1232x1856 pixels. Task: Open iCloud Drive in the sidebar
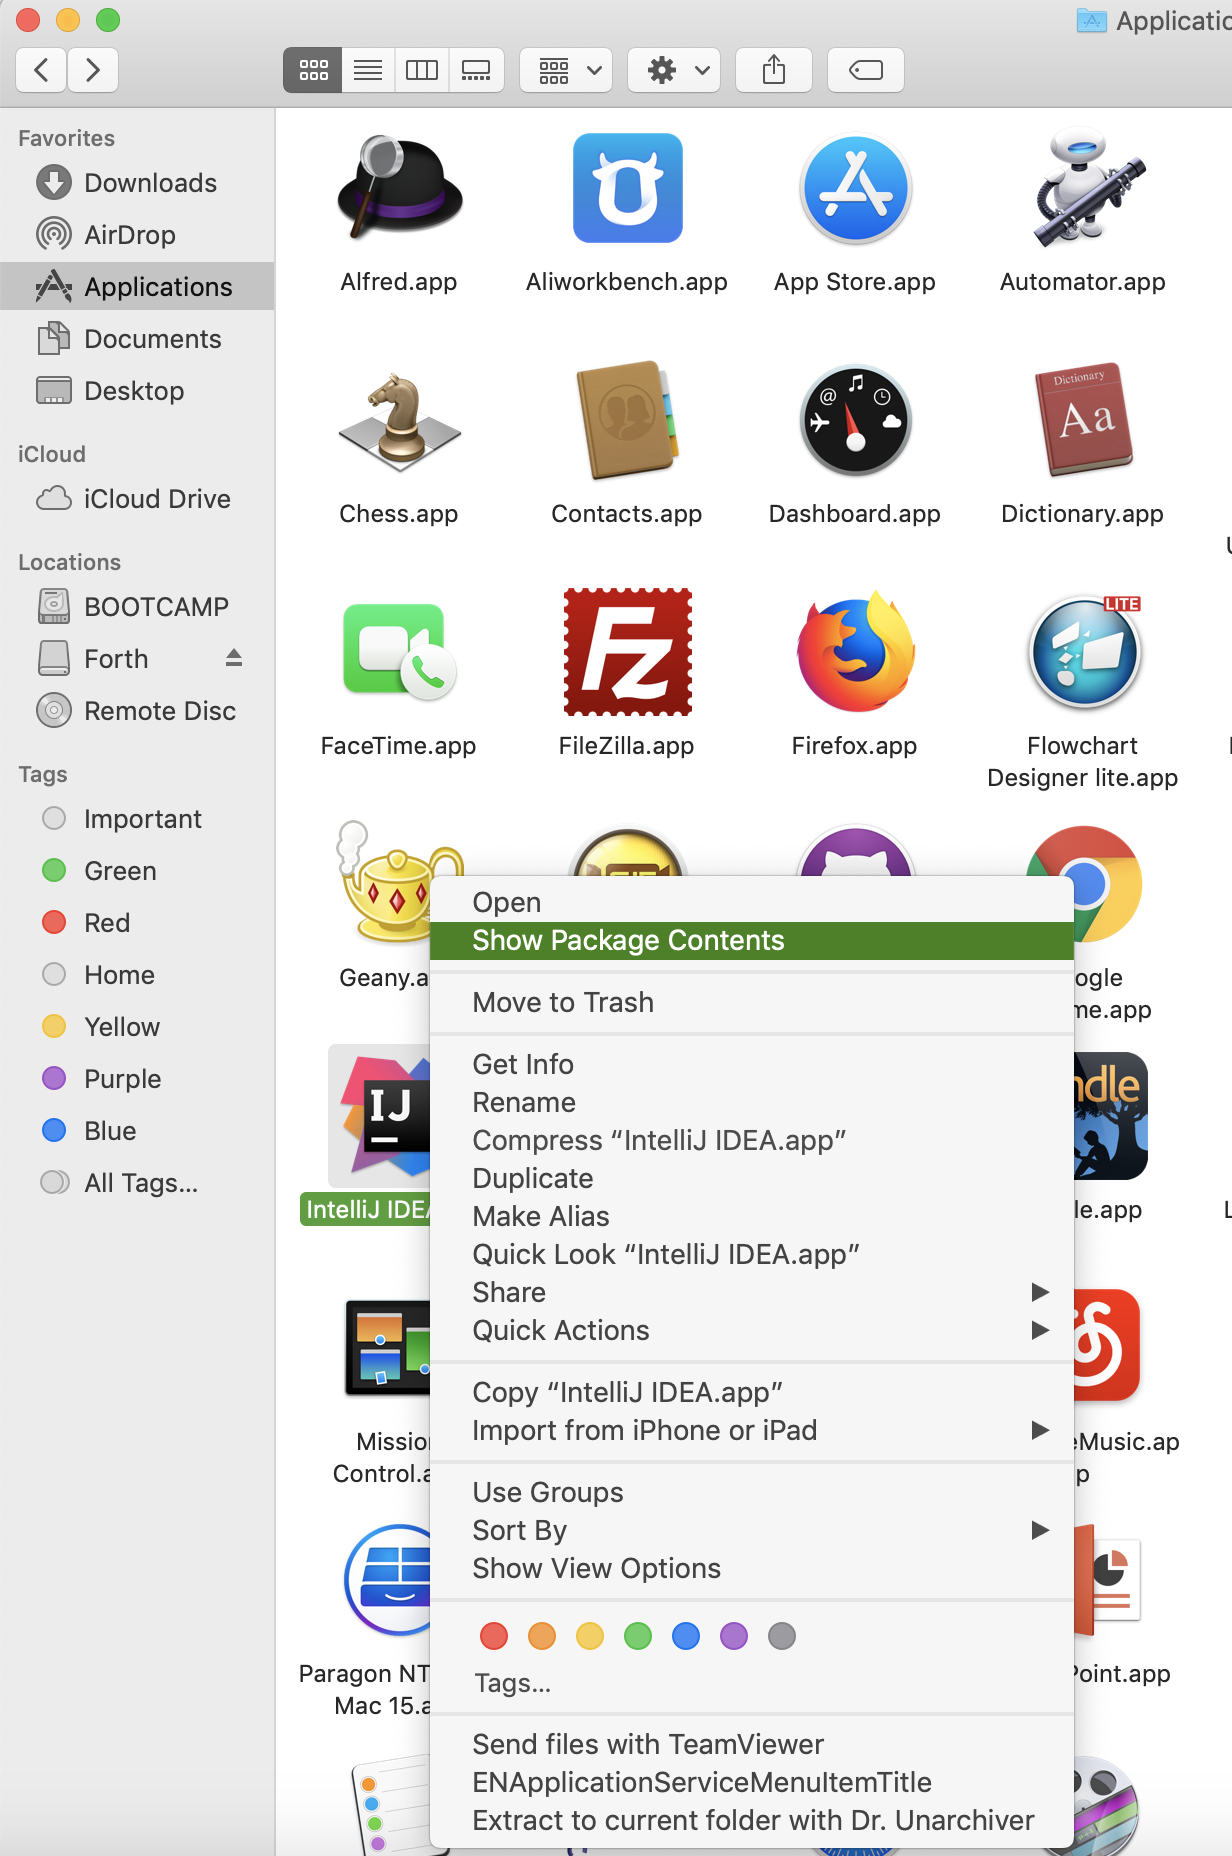(x=137, y=498)
